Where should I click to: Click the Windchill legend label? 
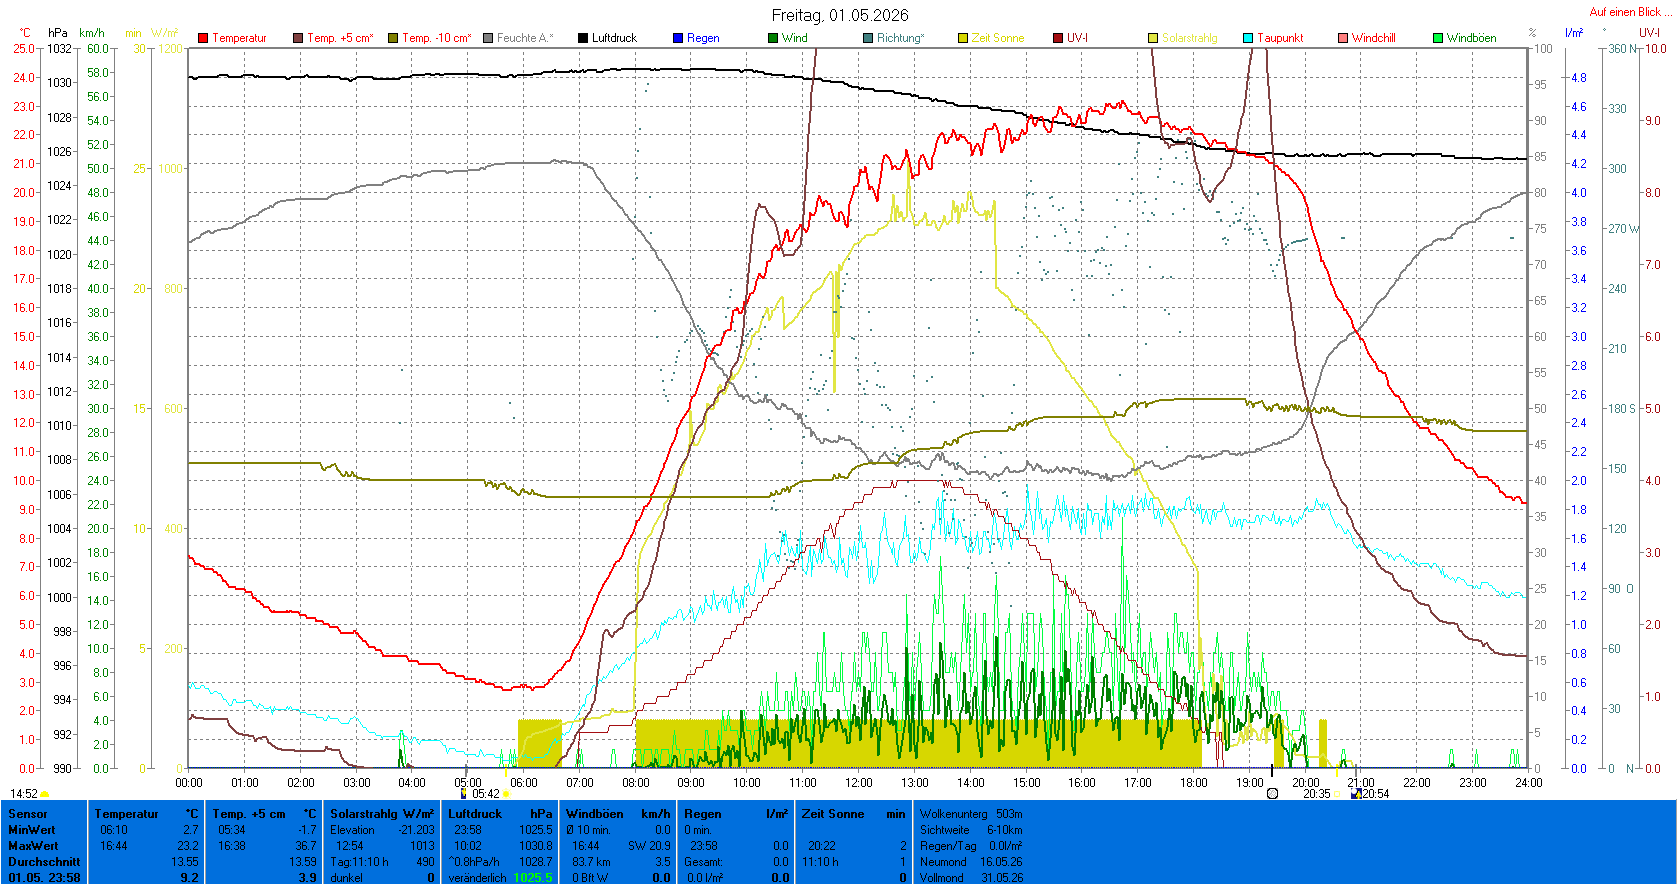point(1373,38)
